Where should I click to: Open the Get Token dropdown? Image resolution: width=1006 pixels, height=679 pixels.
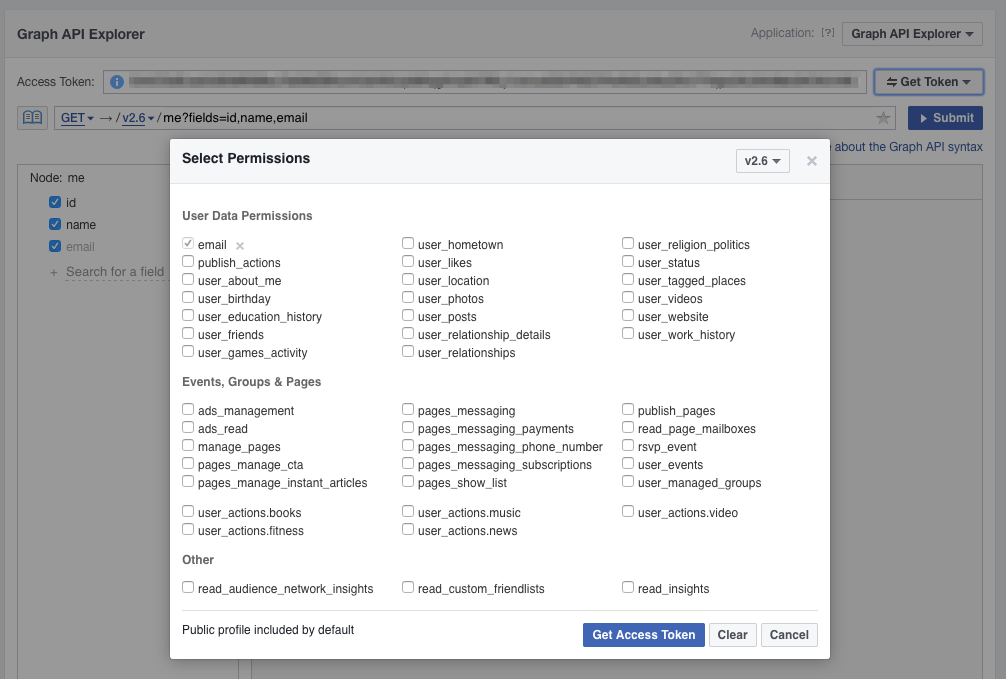[928, 82]
